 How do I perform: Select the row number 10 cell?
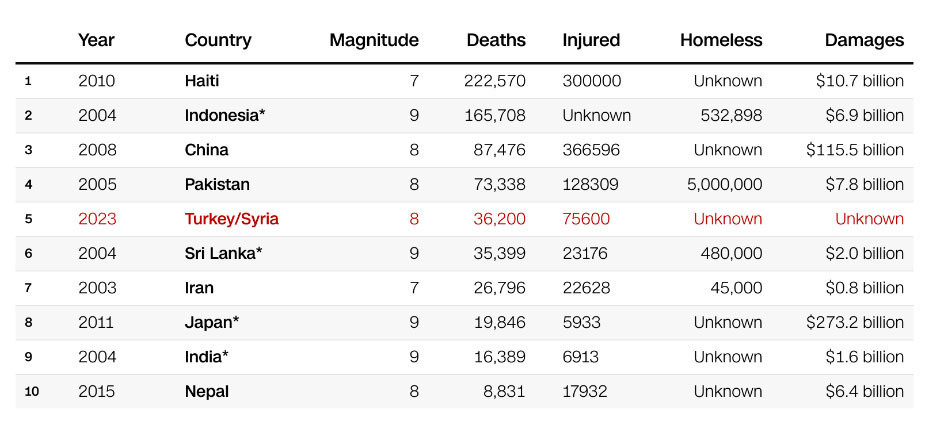click(x=32, y=391)
